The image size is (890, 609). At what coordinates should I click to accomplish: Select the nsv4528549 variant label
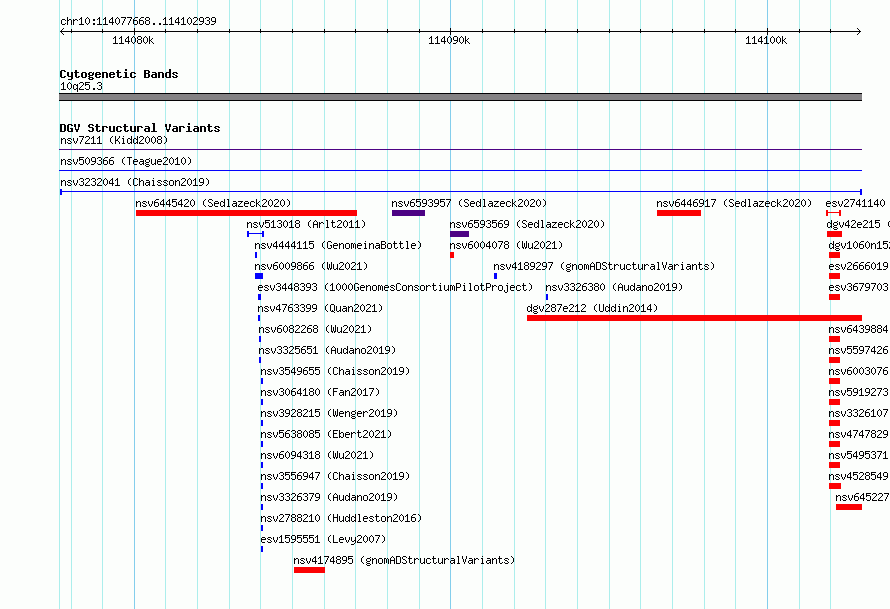[859, 476]
